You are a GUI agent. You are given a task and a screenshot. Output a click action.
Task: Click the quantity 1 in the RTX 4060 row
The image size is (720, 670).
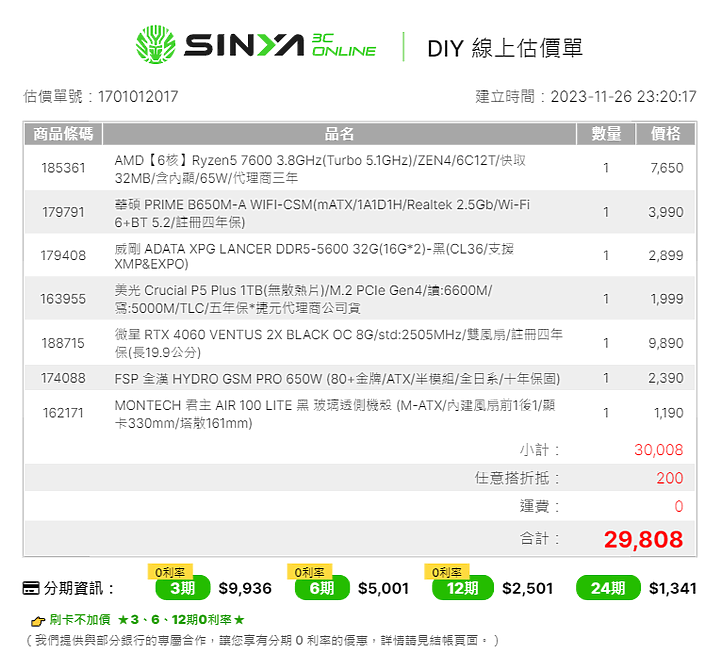pos(606,343)
